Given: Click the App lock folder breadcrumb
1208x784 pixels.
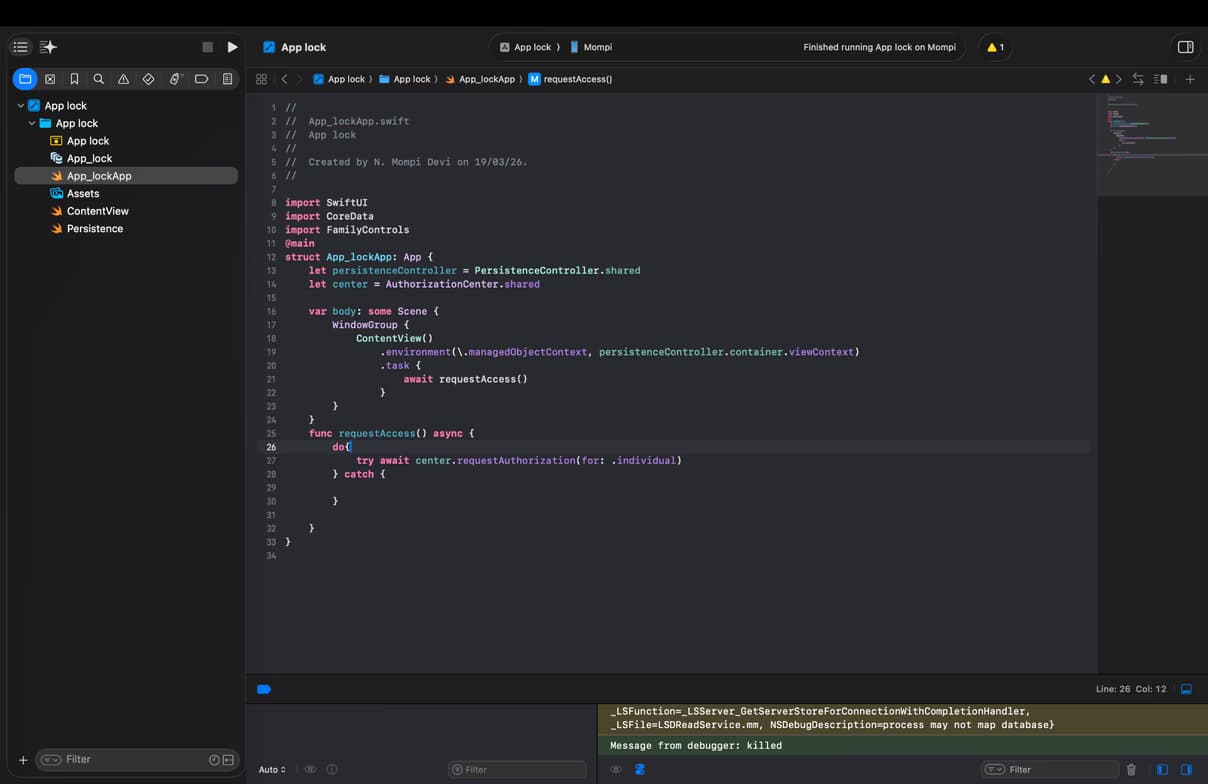Looking at the screenshot, I should tap(404, 79).
